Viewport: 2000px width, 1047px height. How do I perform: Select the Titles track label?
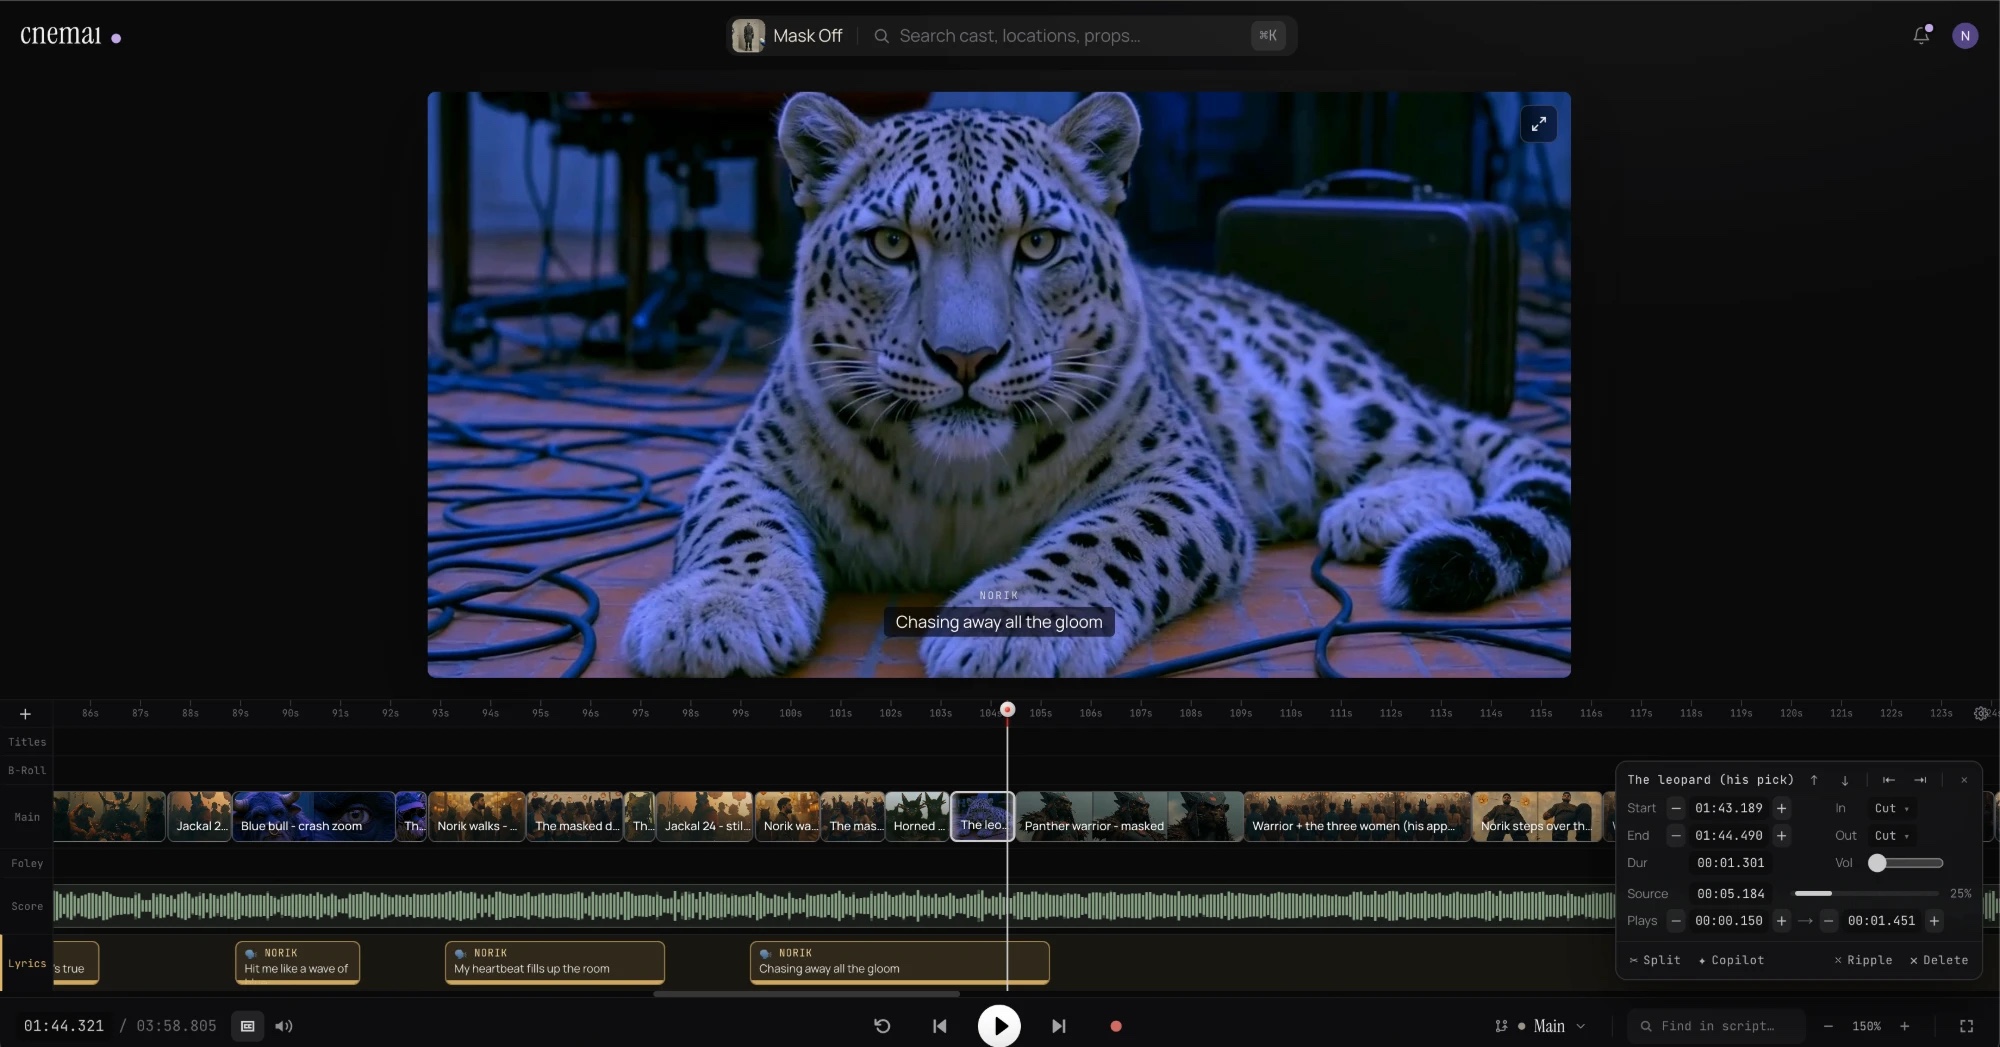[x=27, y=742]
